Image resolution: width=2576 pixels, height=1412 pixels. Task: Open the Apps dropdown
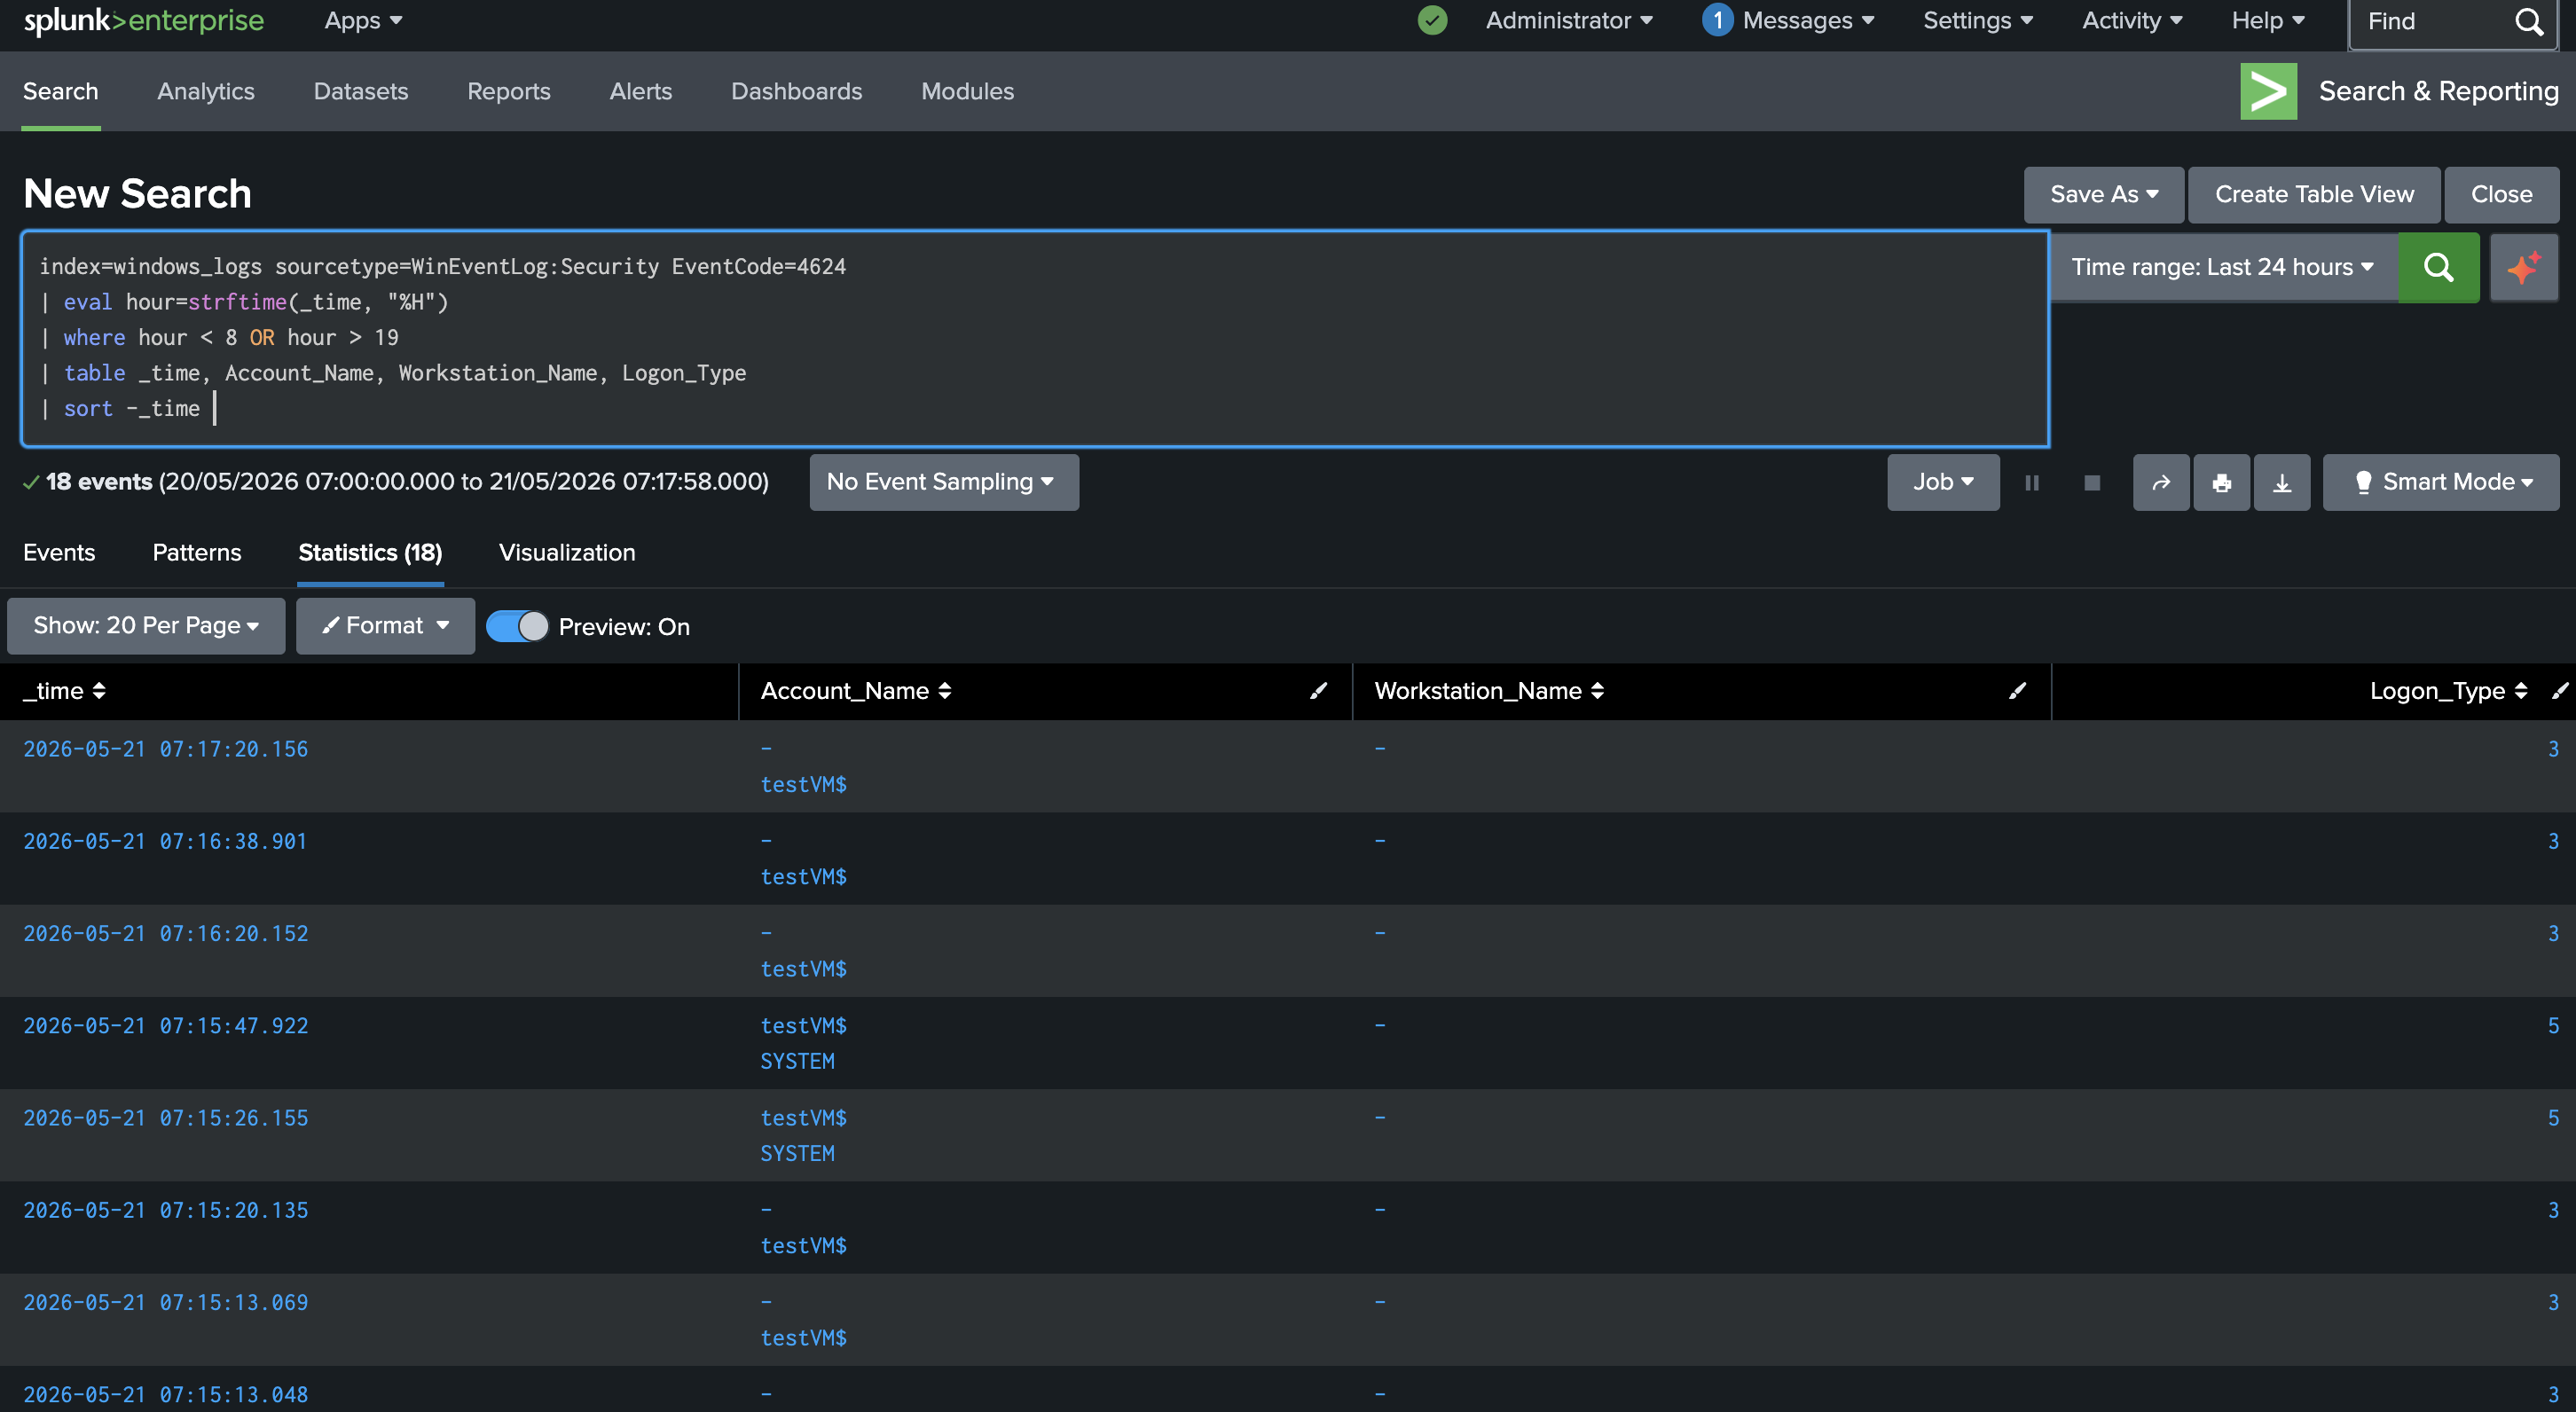click(363, 20)
